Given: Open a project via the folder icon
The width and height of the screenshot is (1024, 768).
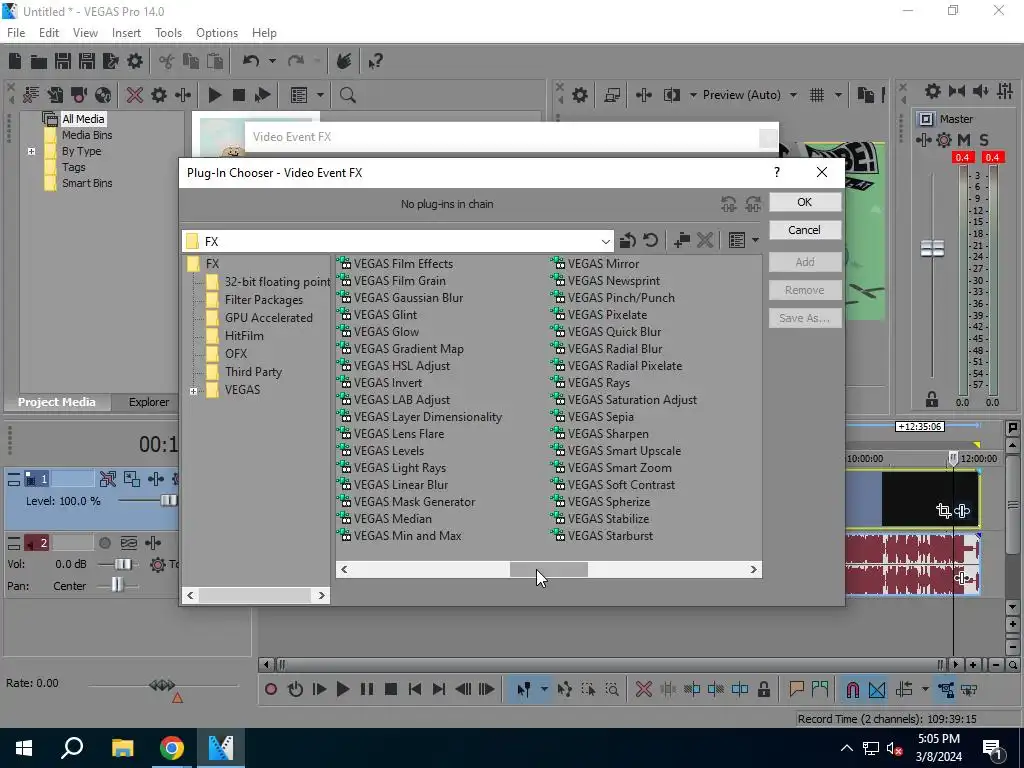Looking at the screenshot, I should tap(39, 61).
